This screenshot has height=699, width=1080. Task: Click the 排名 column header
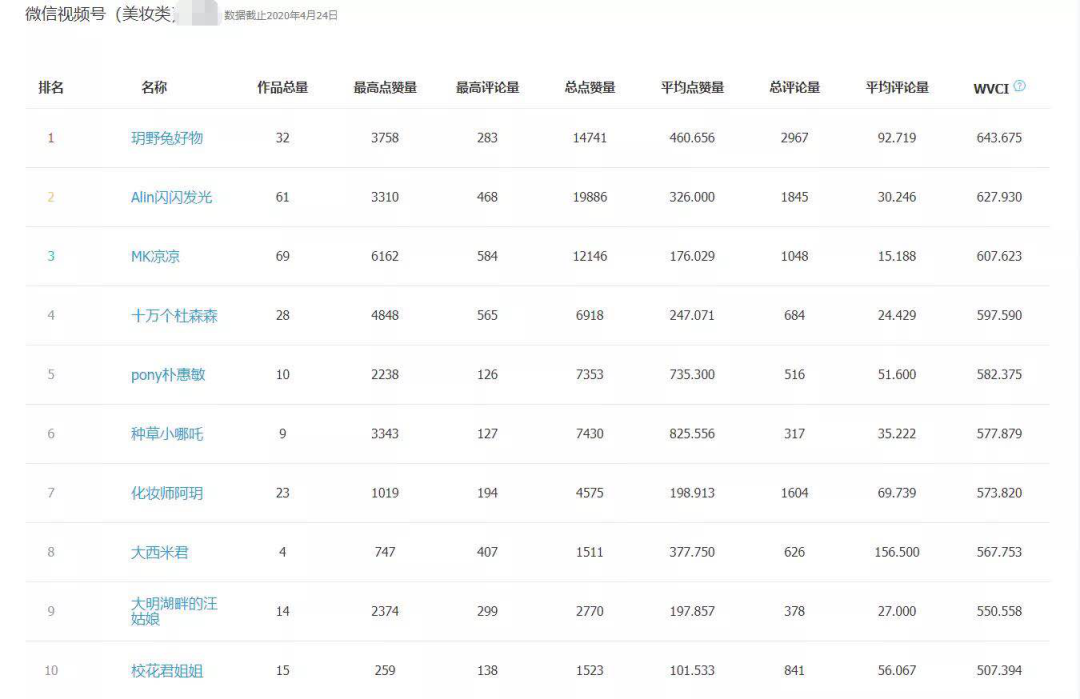click(x=51, y=87)
